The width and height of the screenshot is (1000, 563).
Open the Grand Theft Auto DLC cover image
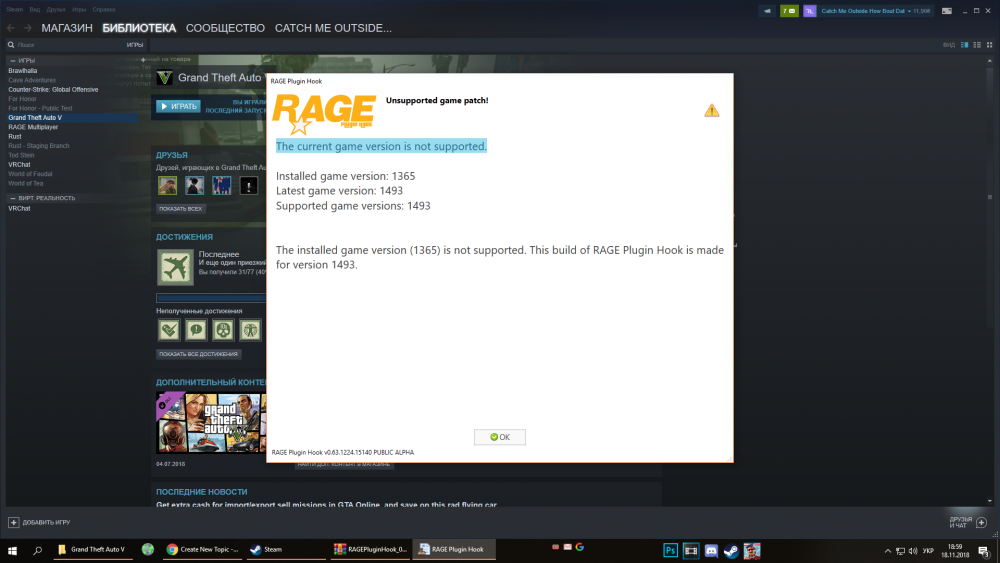click(211, 423)
